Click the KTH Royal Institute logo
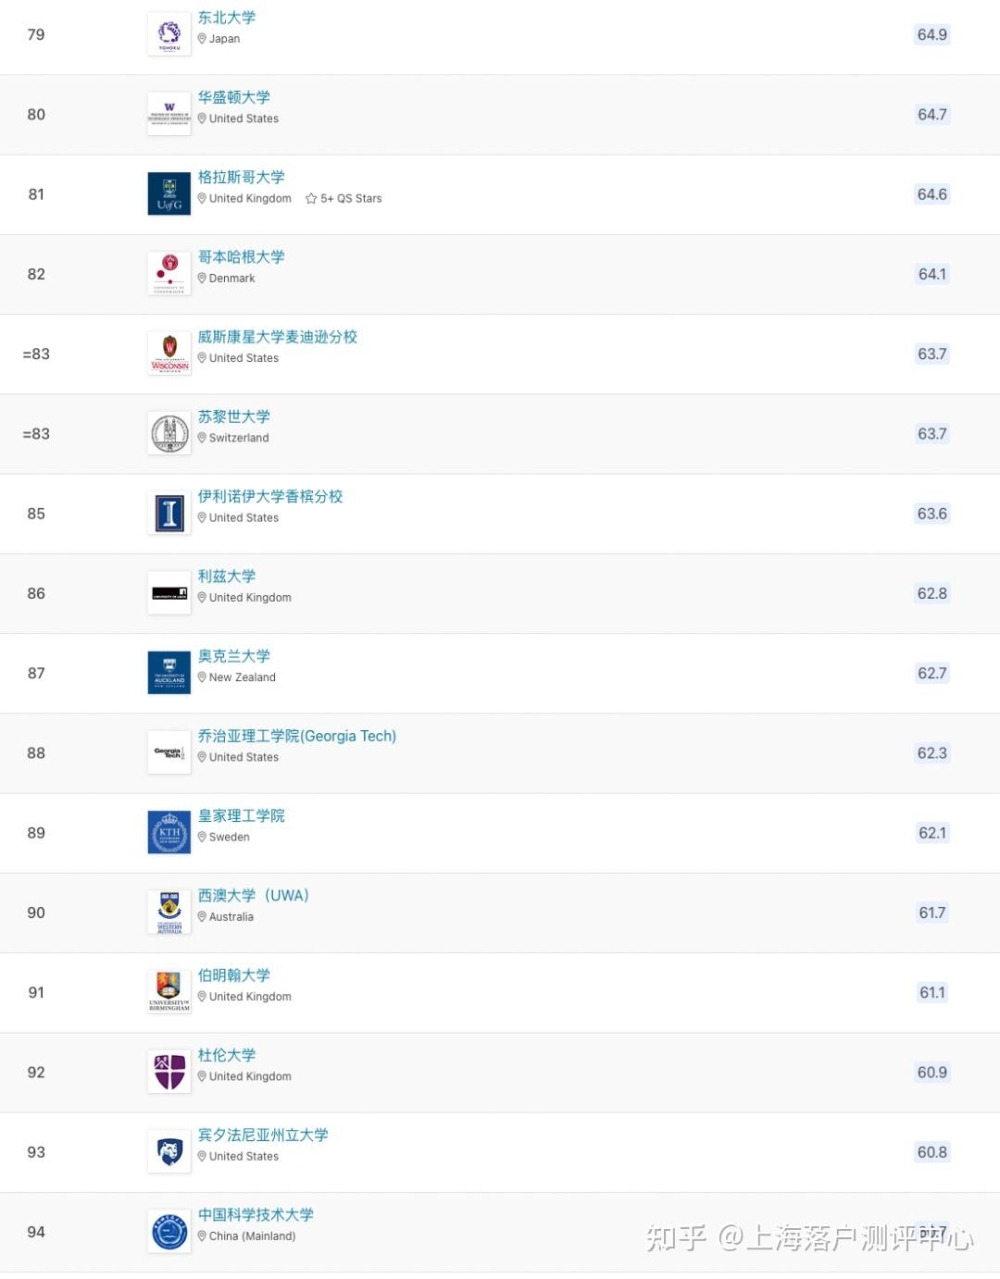Screen dimensions: 1000x1279 click(x=169, y=833)
